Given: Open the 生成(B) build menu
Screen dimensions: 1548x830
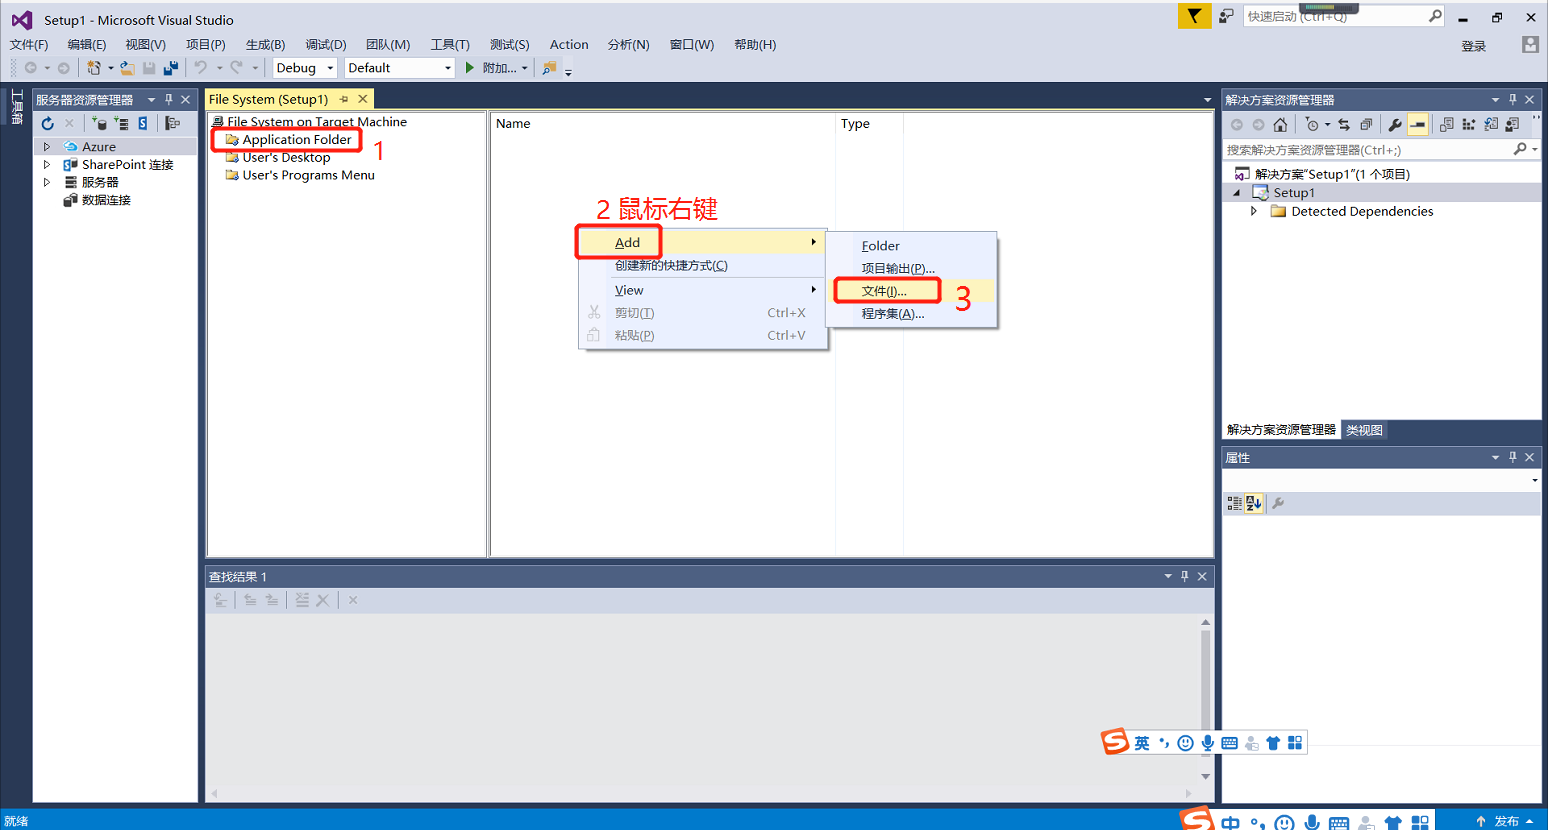Looking at the screenshot, I should tap(265, 45).
